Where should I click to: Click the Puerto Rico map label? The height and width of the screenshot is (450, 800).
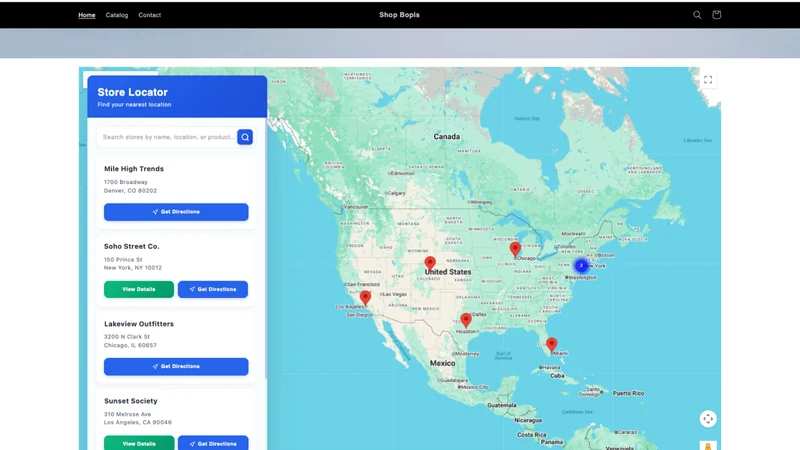click(628, 393)
